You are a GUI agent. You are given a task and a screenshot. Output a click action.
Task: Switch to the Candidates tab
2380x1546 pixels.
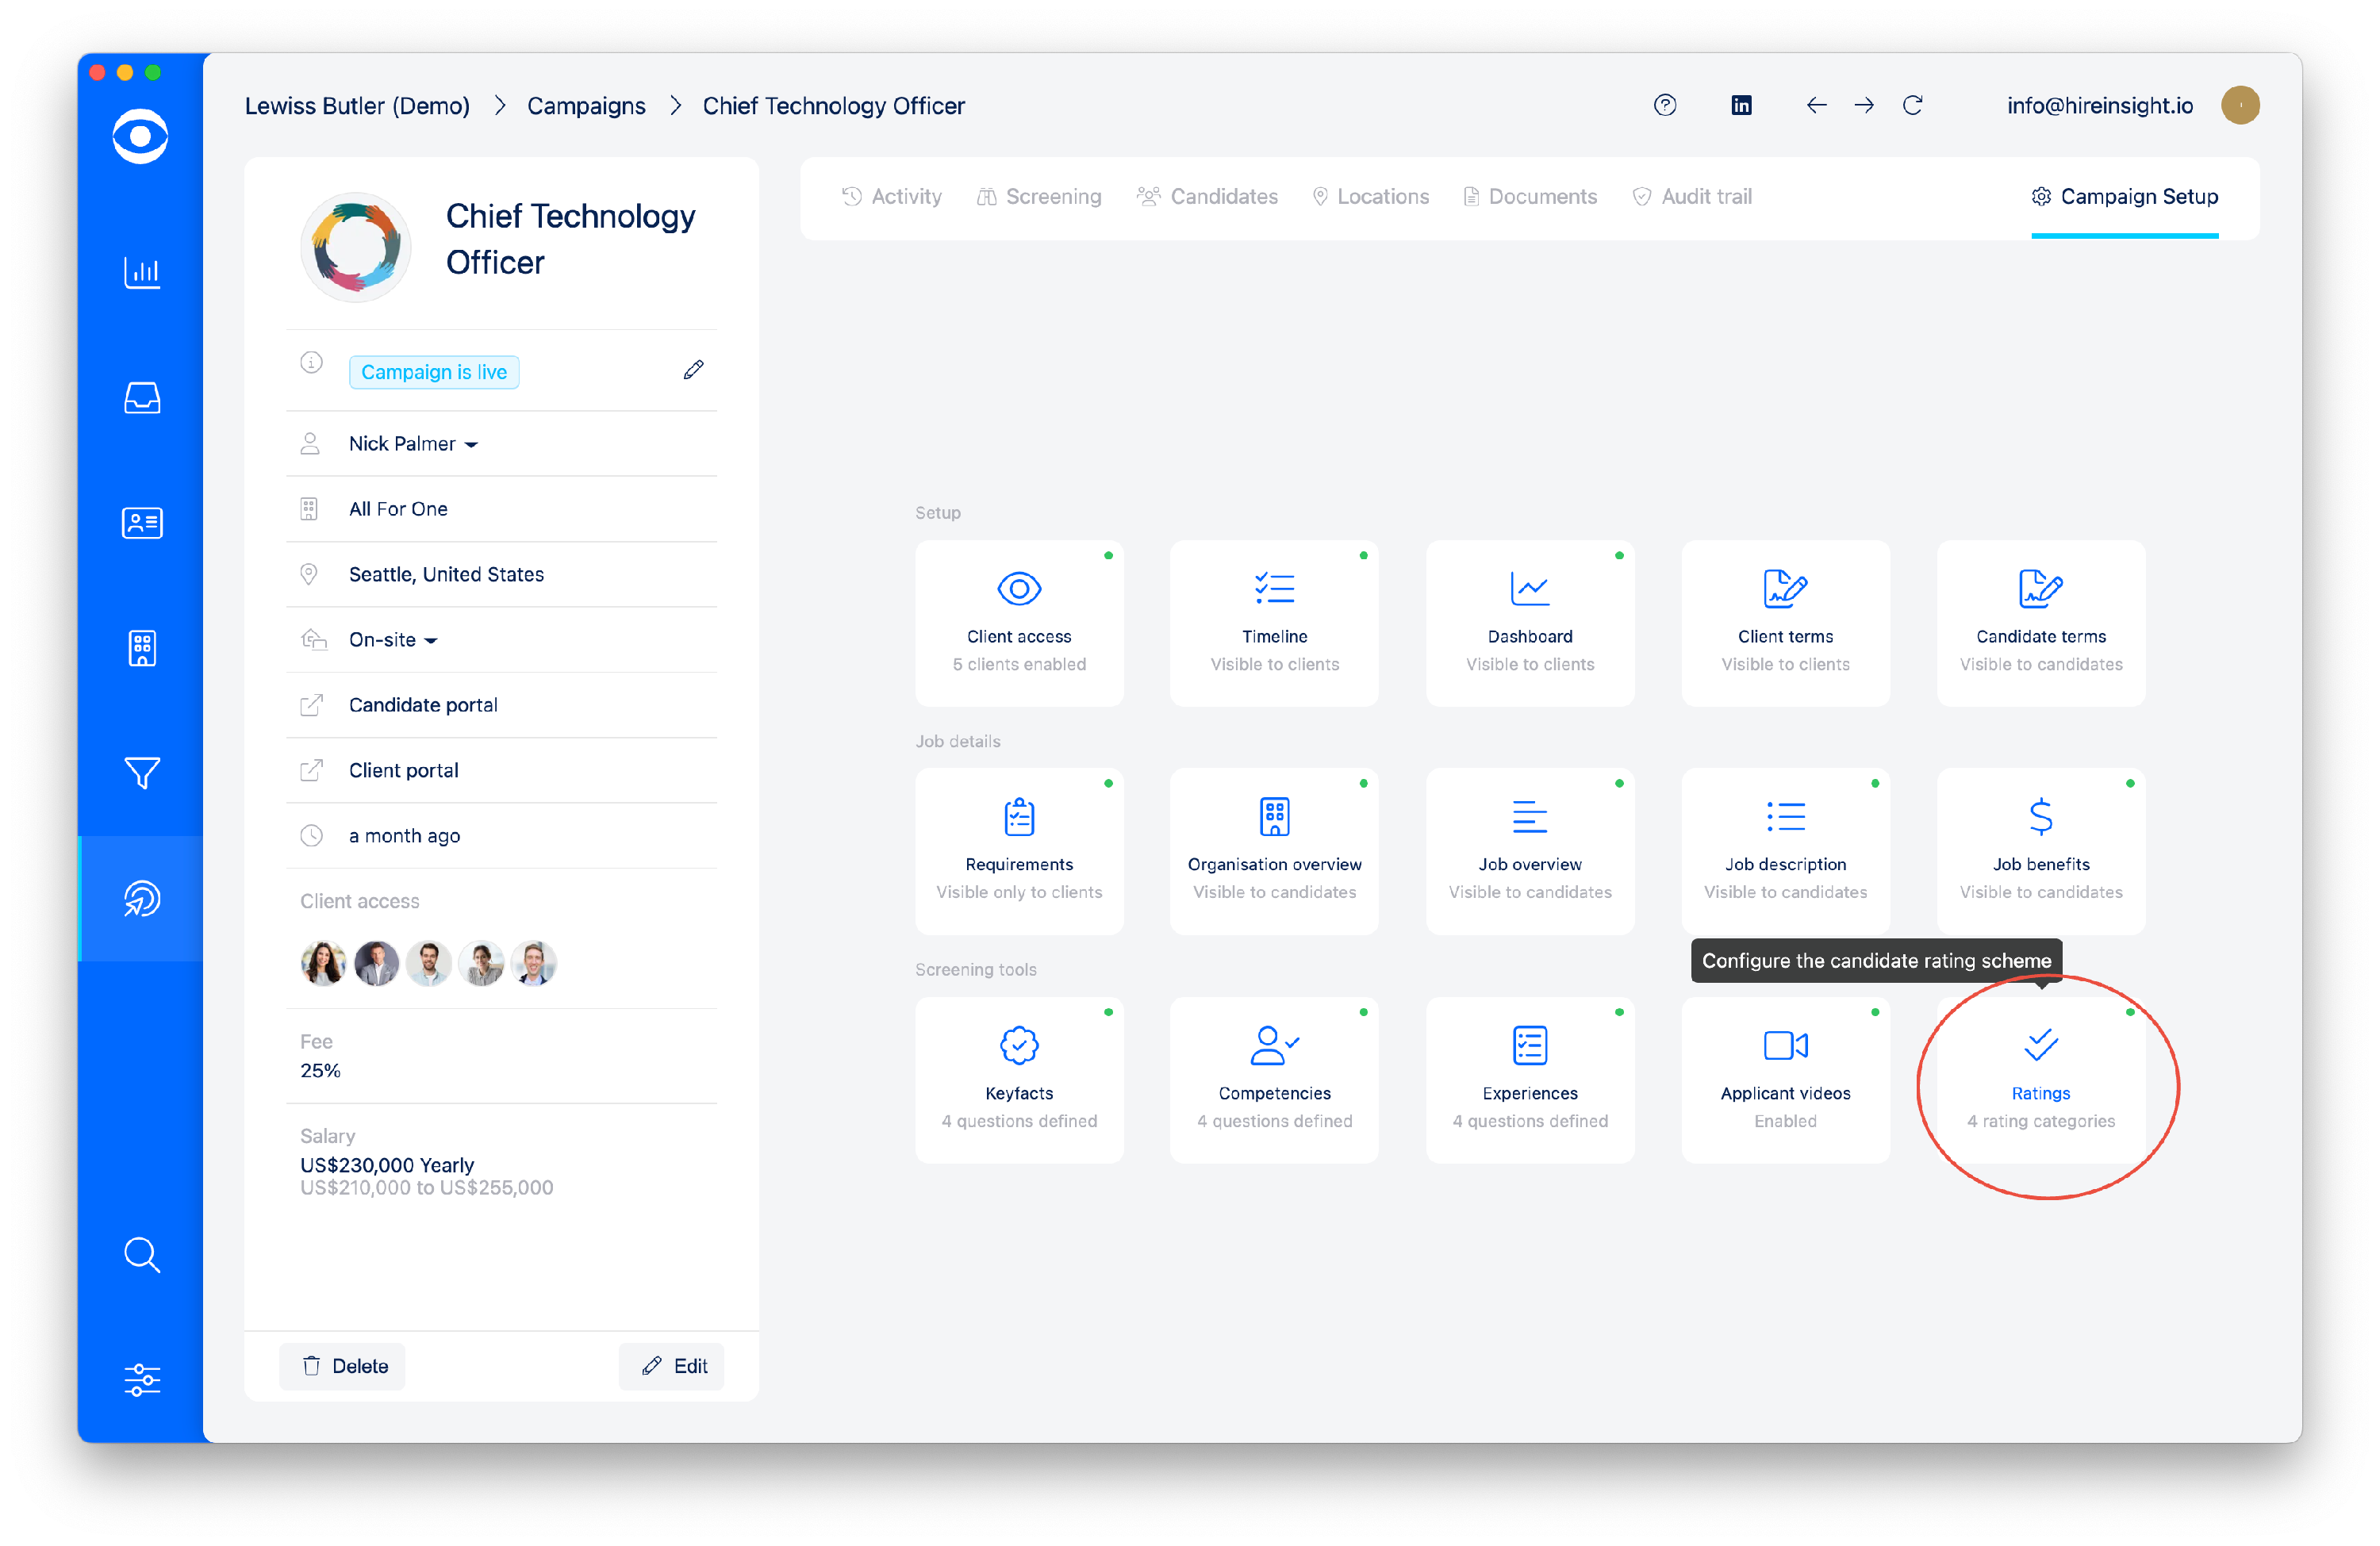click(x=1207, y=196)
